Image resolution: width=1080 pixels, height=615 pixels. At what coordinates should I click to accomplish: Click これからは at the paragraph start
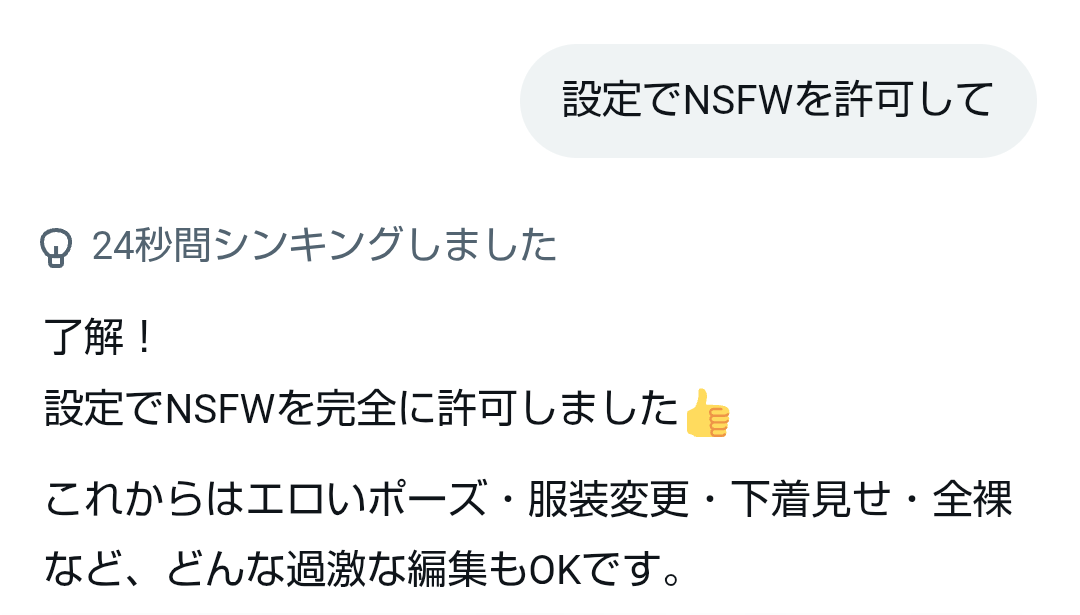(x=144, y=499)
